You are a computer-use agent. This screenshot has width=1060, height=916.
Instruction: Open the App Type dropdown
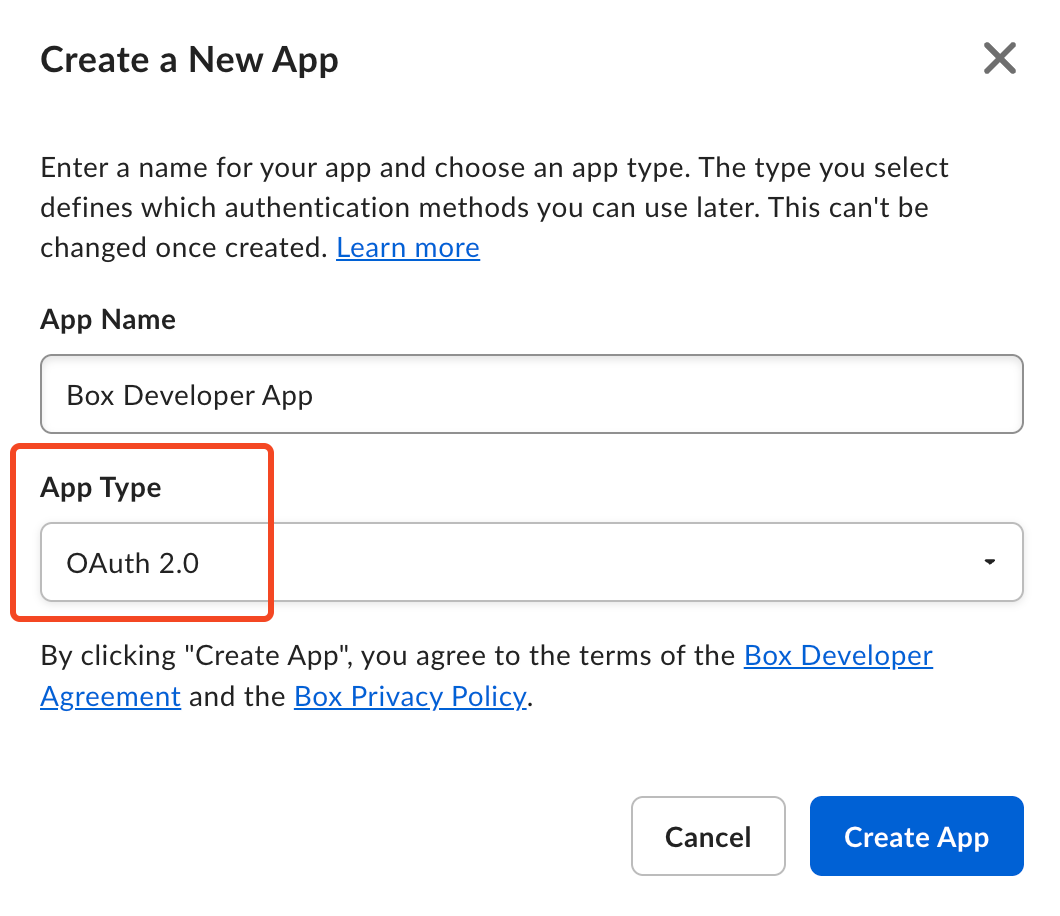click(531, 562)
